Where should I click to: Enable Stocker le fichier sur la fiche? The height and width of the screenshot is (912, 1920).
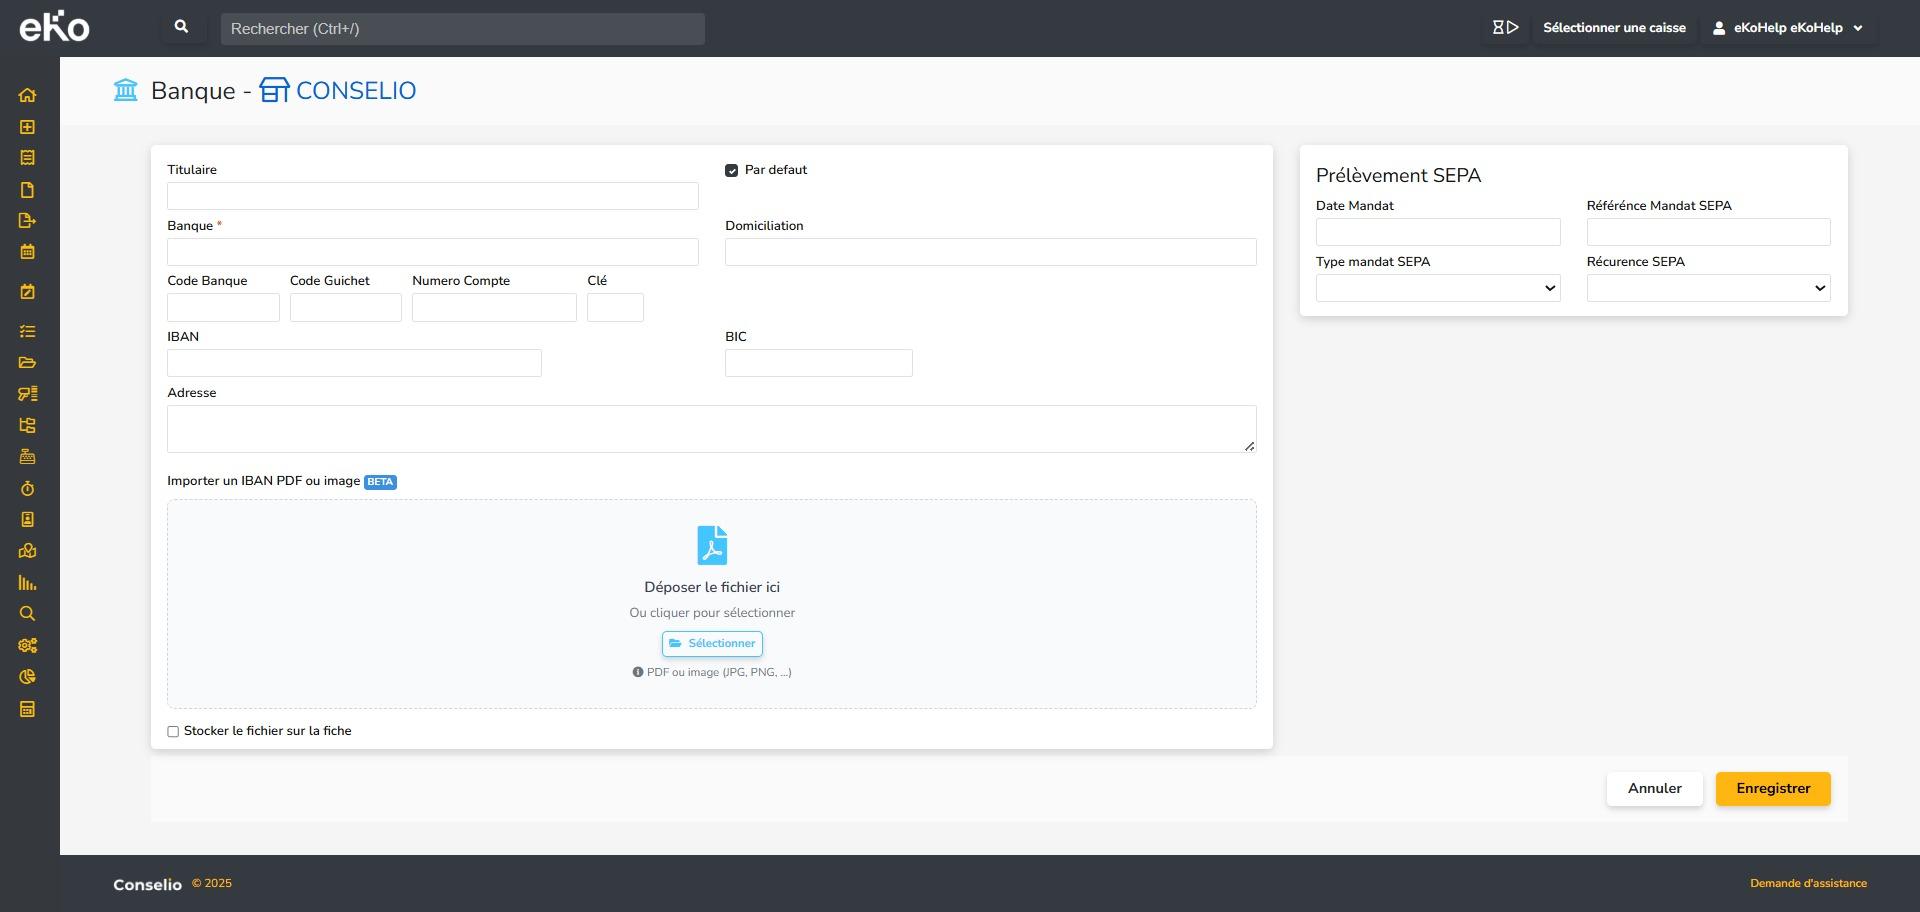tap(173, 732)
